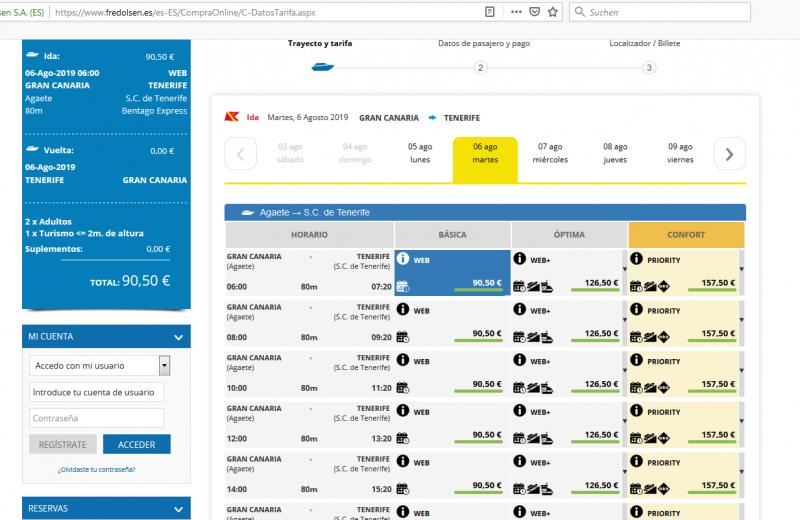Click the CONFORT column header
The image size is (800, 520).
[x=686, y=235]
